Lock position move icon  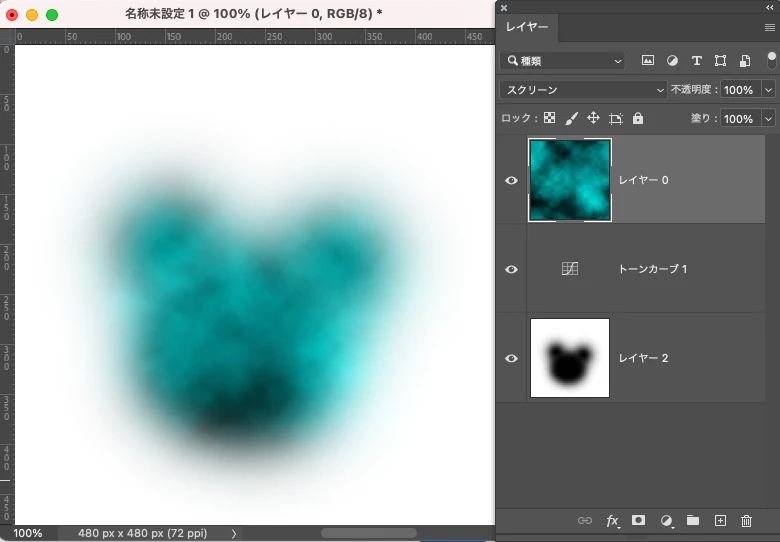593,118
